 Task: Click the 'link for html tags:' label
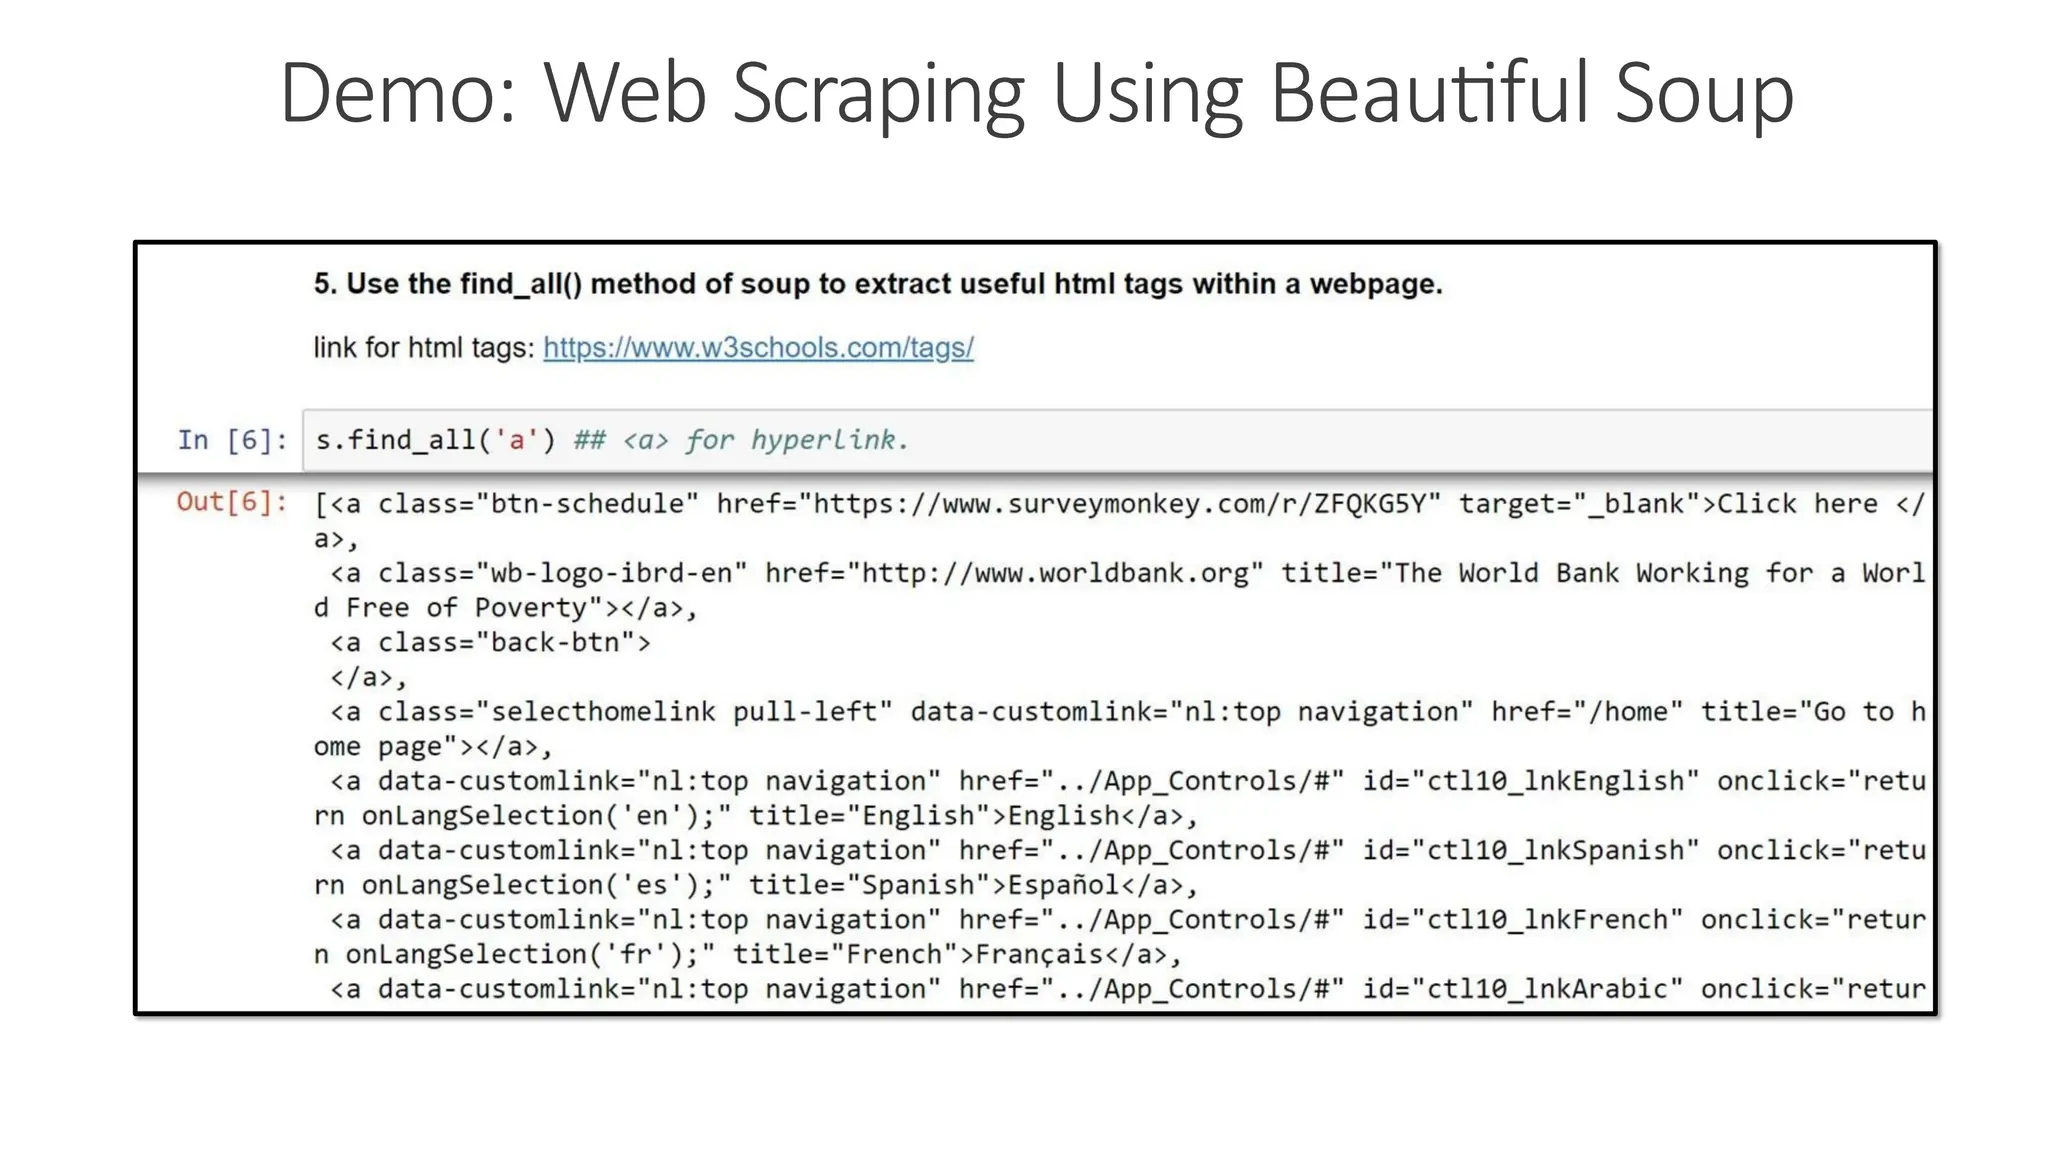click(424, 348)
